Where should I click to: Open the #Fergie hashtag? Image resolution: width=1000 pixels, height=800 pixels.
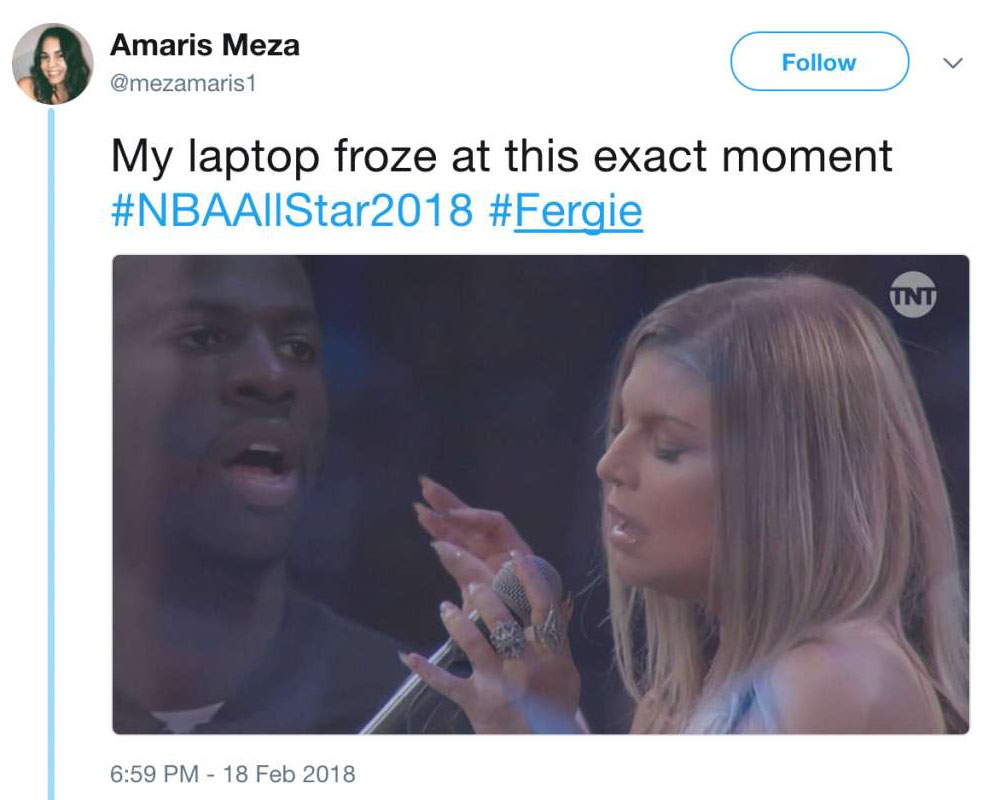(566, 212)
